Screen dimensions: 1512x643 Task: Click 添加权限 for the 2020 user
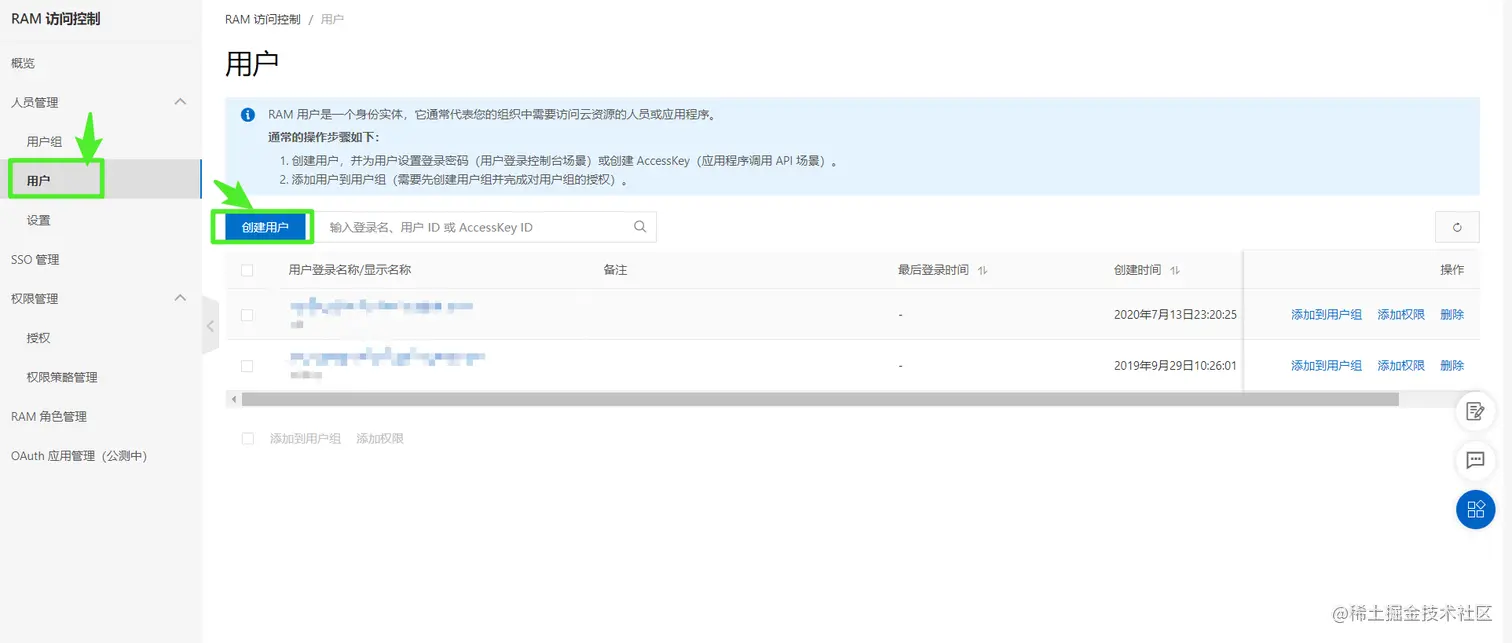pos(1401,314)
